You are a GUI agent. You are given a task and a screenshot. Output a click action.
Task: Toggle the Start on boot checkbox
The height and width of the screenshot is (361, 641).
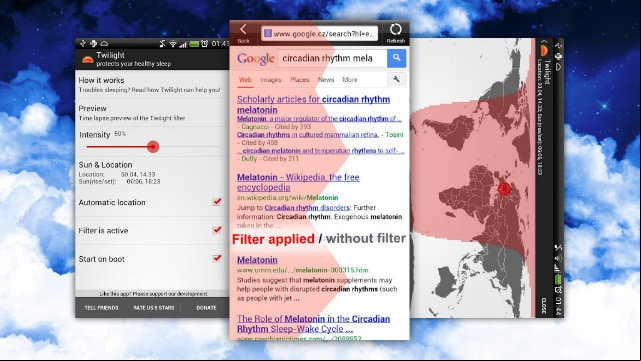tap(217, 258)
